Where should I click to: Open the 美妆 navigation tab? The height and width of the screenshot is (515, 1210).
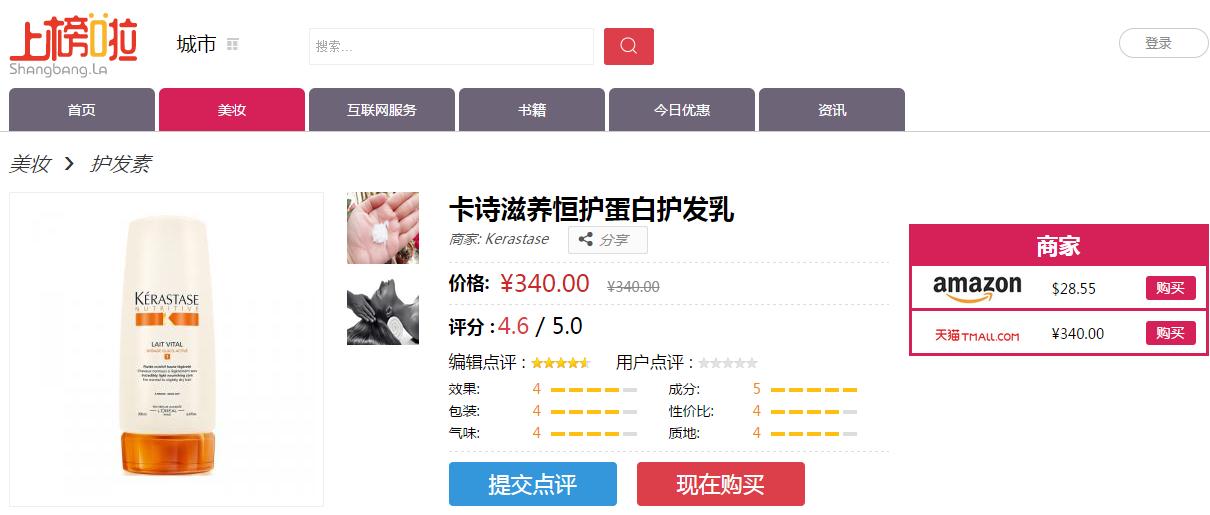pos(232,110)
